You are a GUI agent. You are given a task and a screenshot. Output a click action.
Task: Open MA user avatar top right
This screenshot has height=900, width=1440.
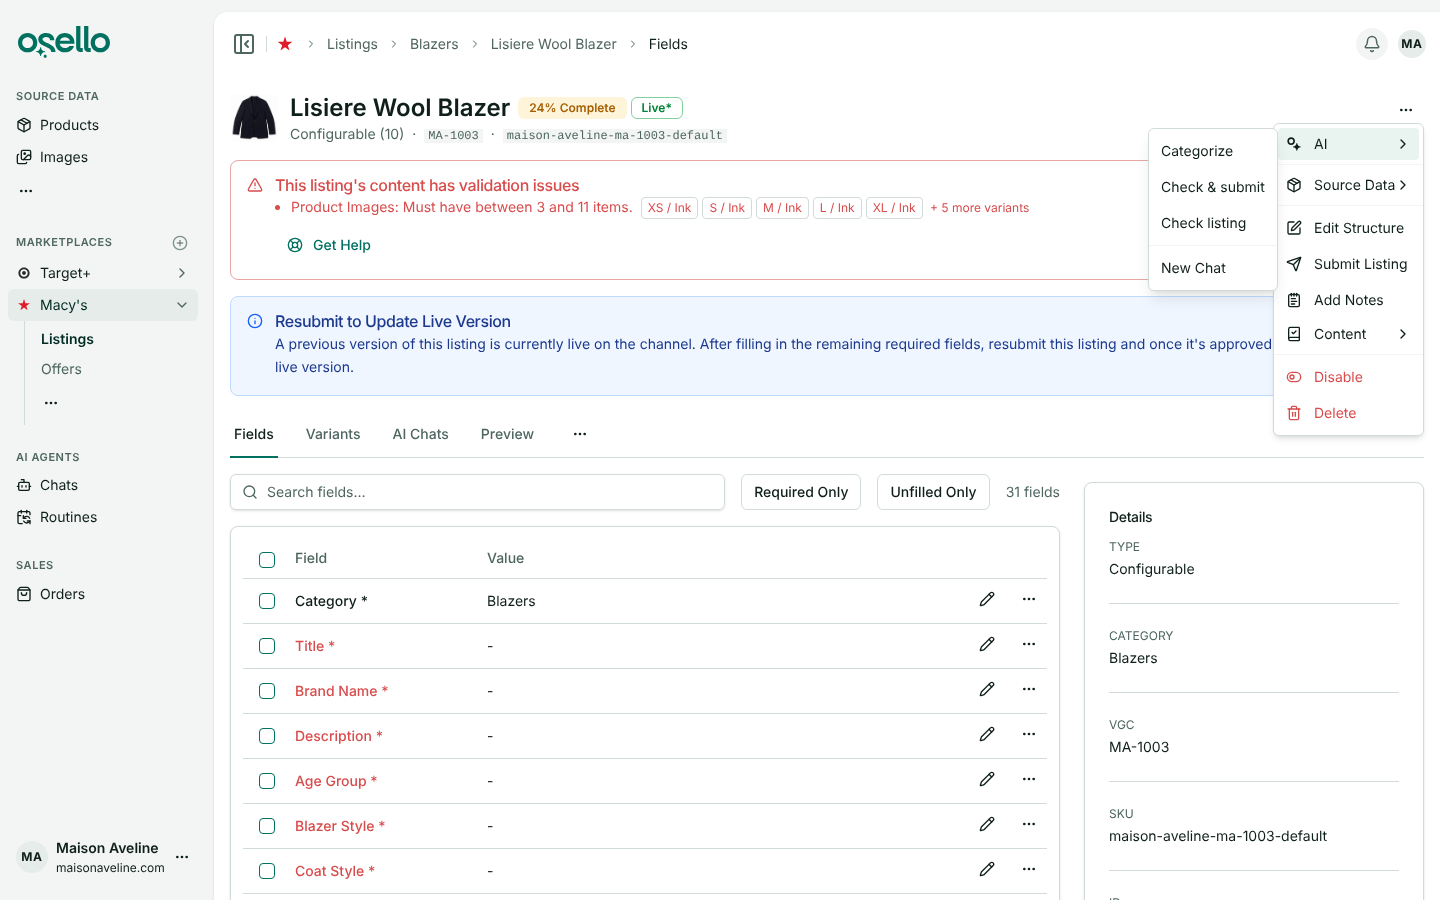[x=1411, y=44]
